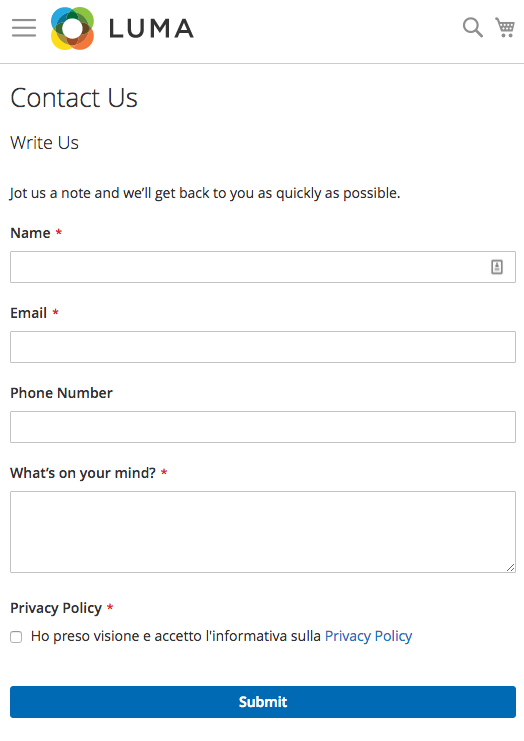524x741 pixels.
Task: Focus the Phone Number input field
Action: (263, 427)
